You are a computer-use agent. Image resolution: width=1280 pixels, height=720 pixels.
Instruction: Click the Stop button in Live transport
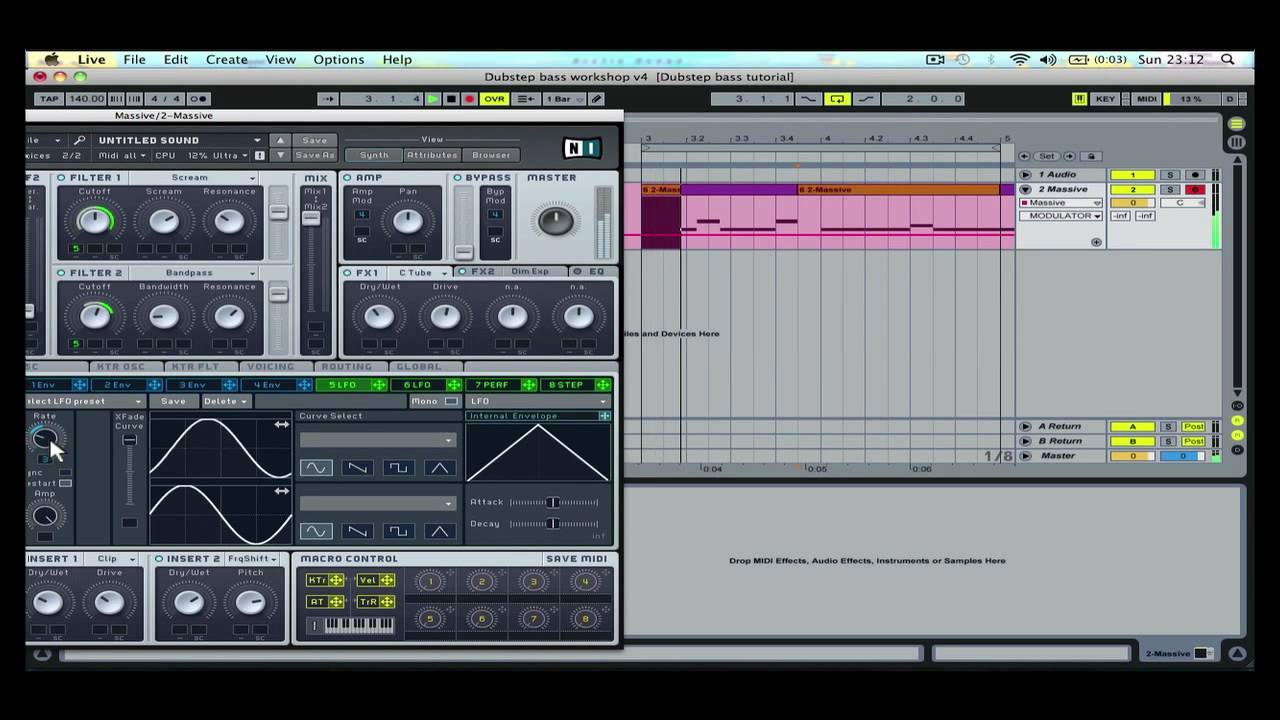[x=451, y=99]
